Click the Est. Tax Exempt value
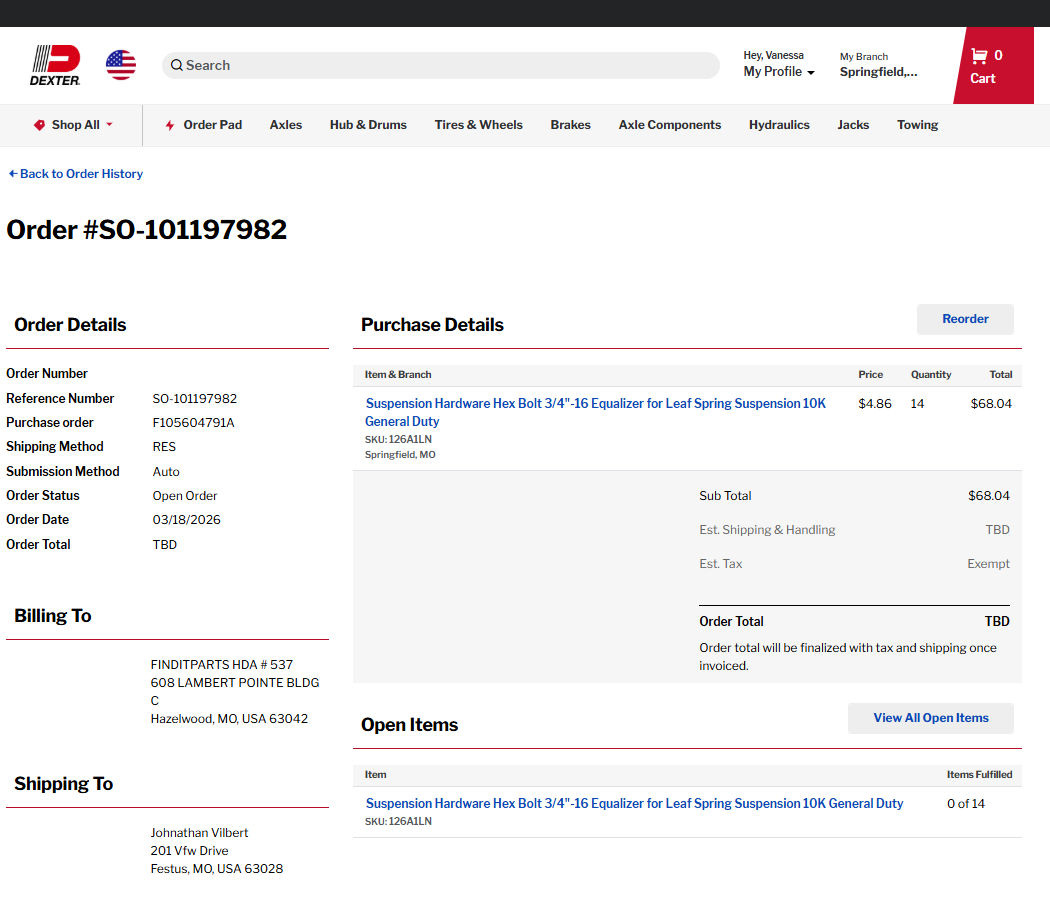The height and width of the screenshot is (907, 1050). 988,564
